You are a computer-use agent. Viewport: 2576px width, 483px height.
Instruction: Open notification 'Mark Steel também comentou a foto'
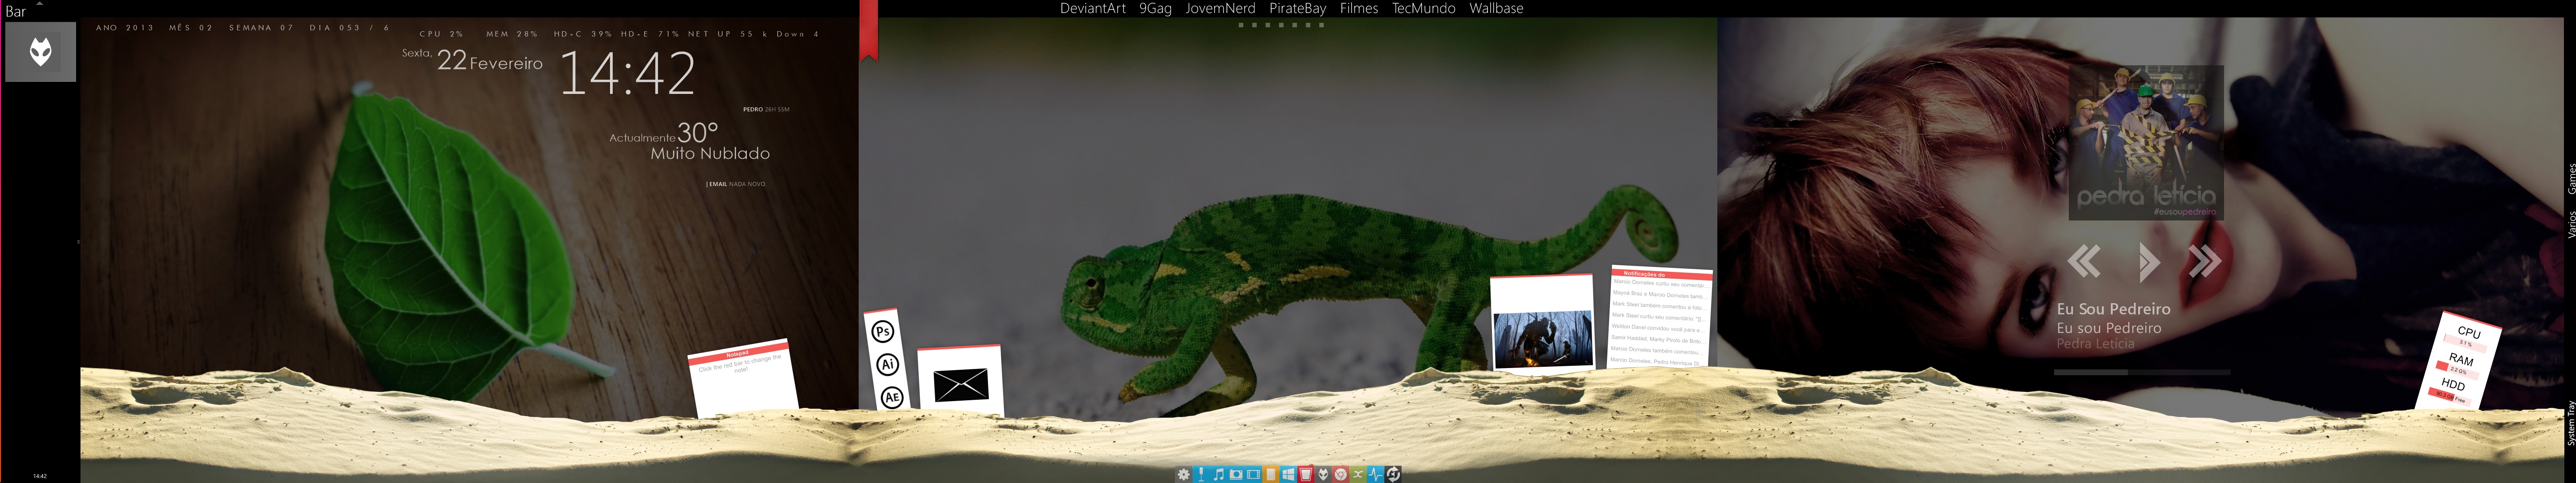coord(1659,306)
